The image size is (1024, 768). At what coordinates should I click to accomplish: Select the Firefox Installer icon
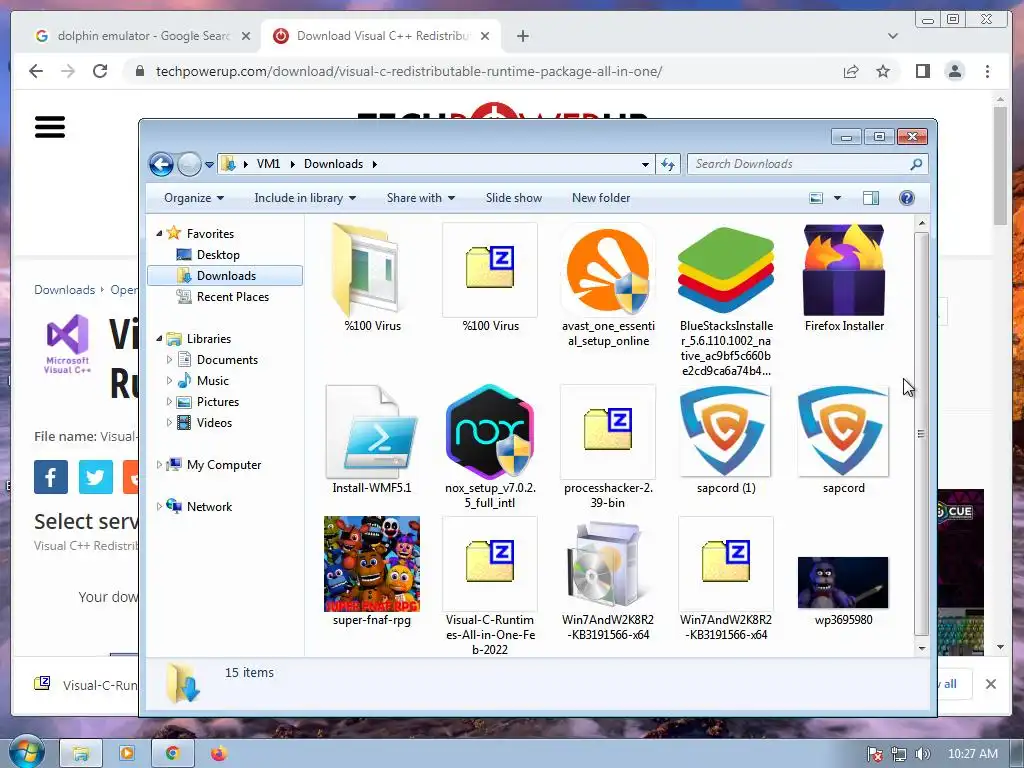click(x=844, y=270)
